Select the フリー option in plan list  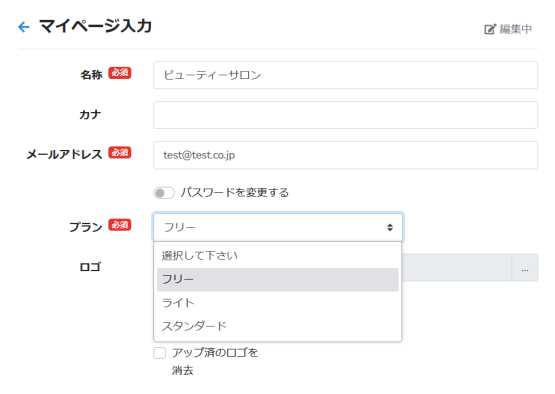(278, 279)
